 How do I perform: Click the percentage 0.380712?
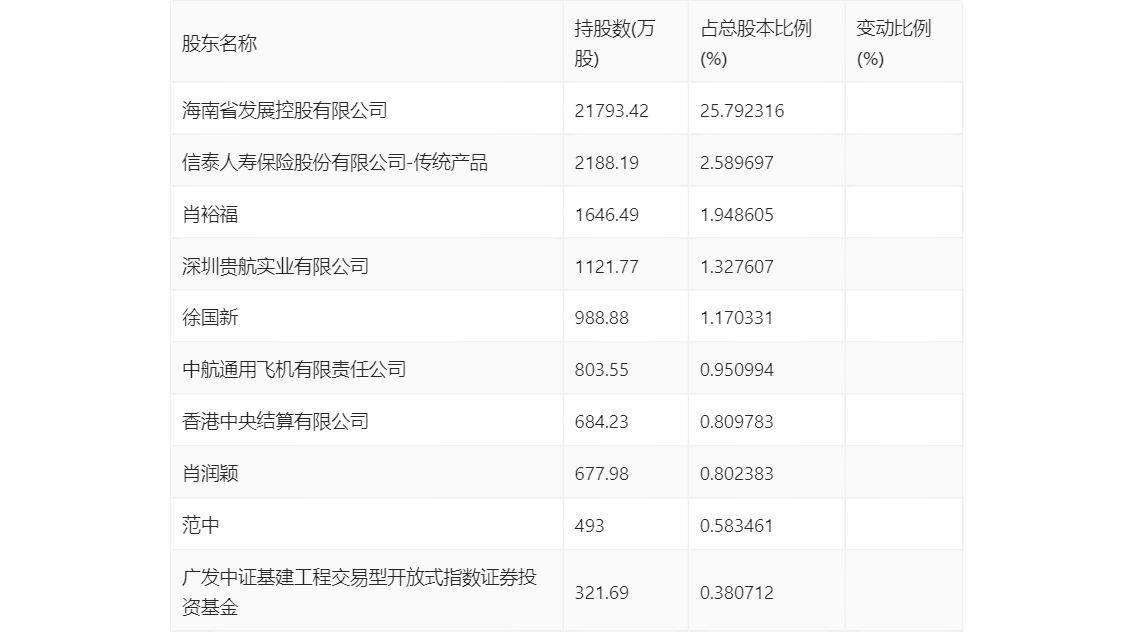(736, 593)
